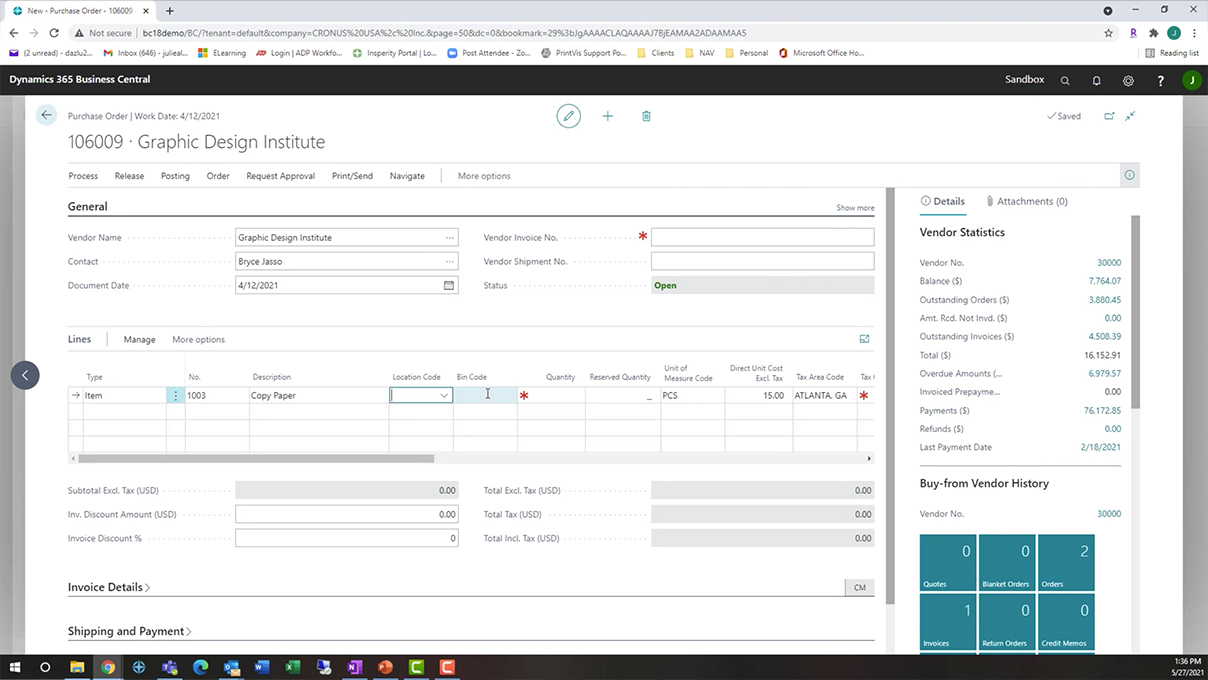
Task: Click the trash delete icon
Action: 646,116
